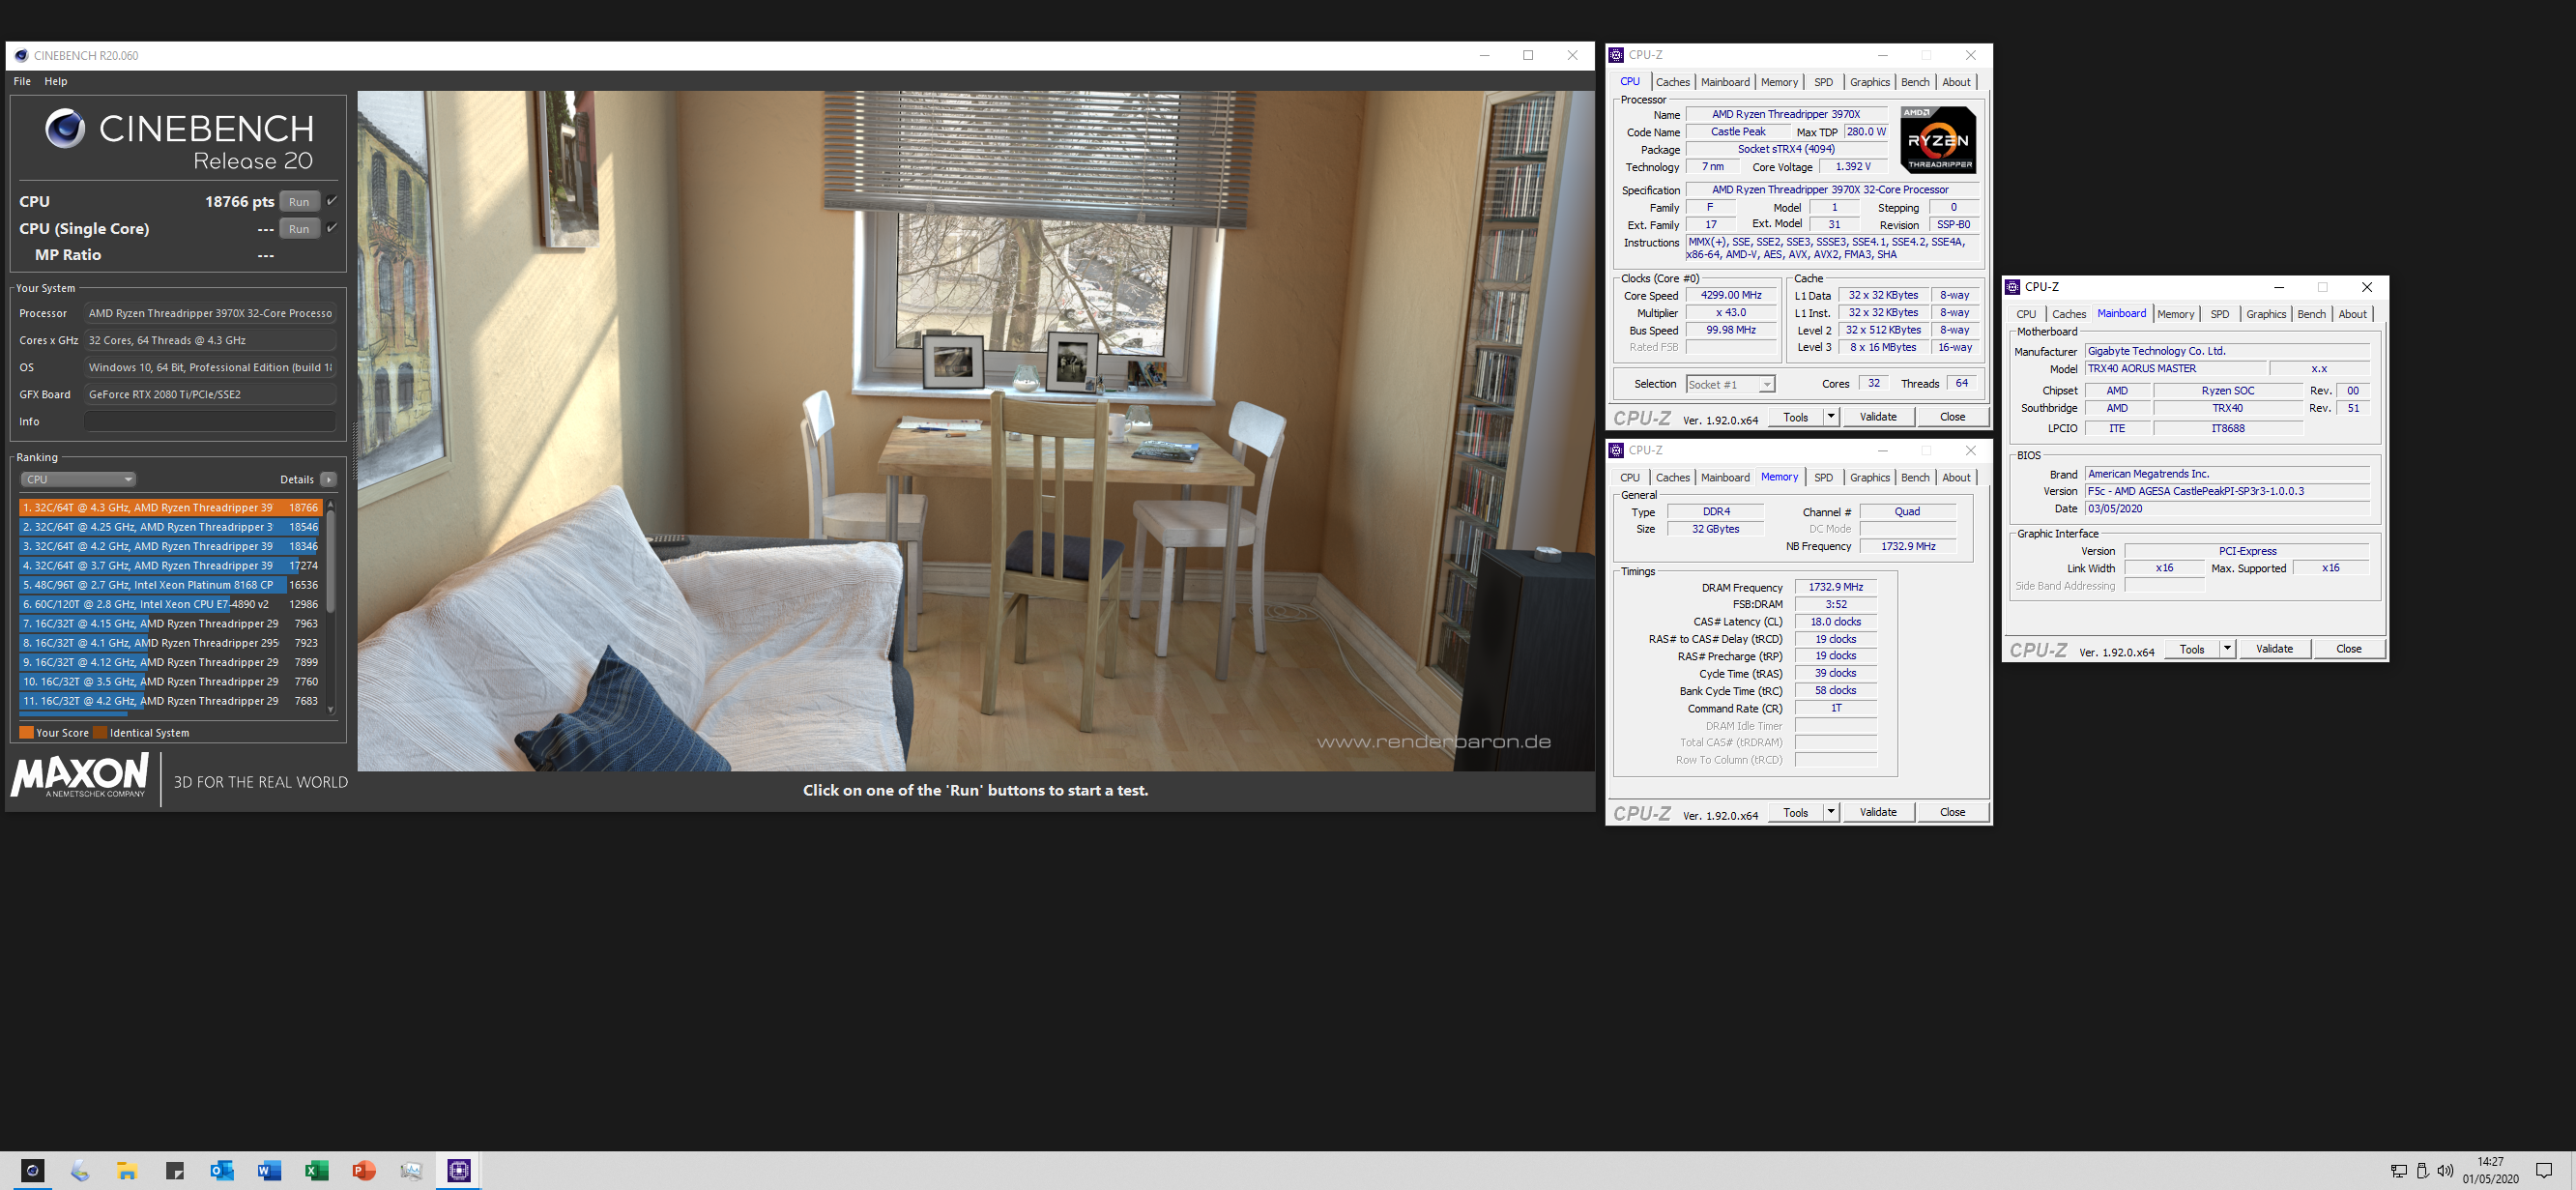This screenshot has width=2576, height=1190.
Task: Switch to SPD tab in CPU-Z Memory window
Action: [1823, 478]
